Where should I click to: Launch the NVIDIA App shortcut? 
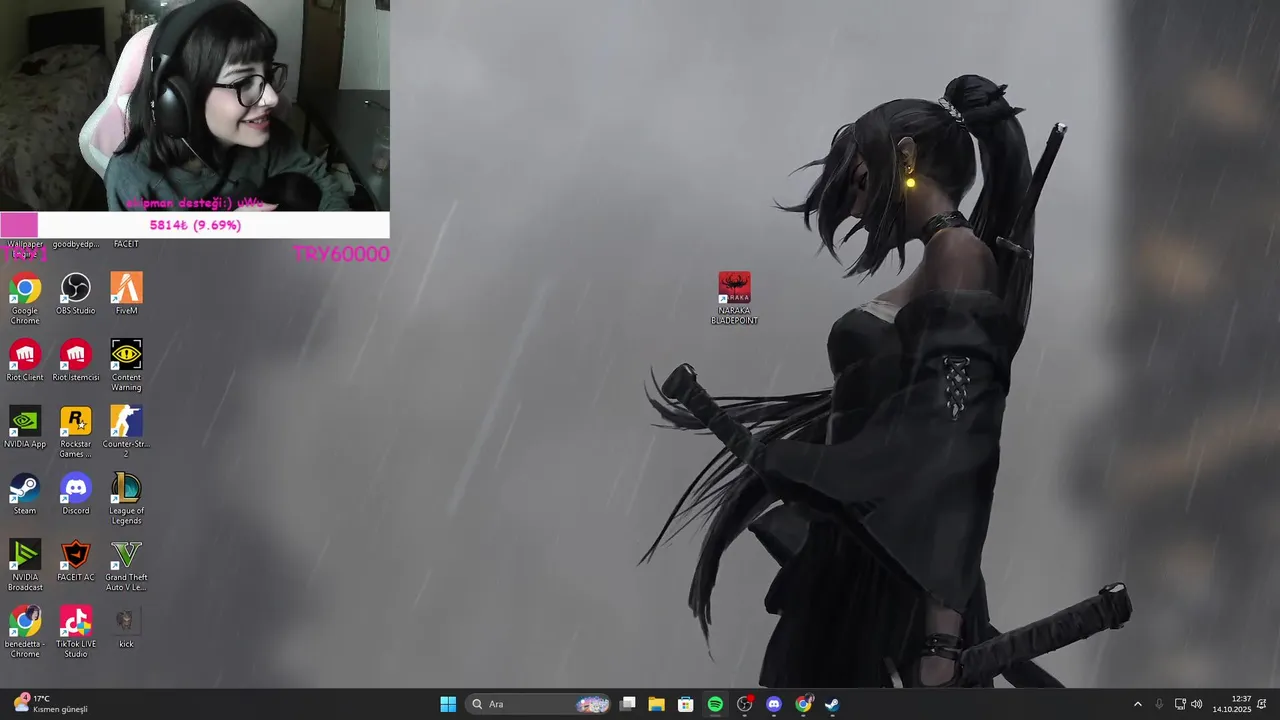tap(25, 427)
